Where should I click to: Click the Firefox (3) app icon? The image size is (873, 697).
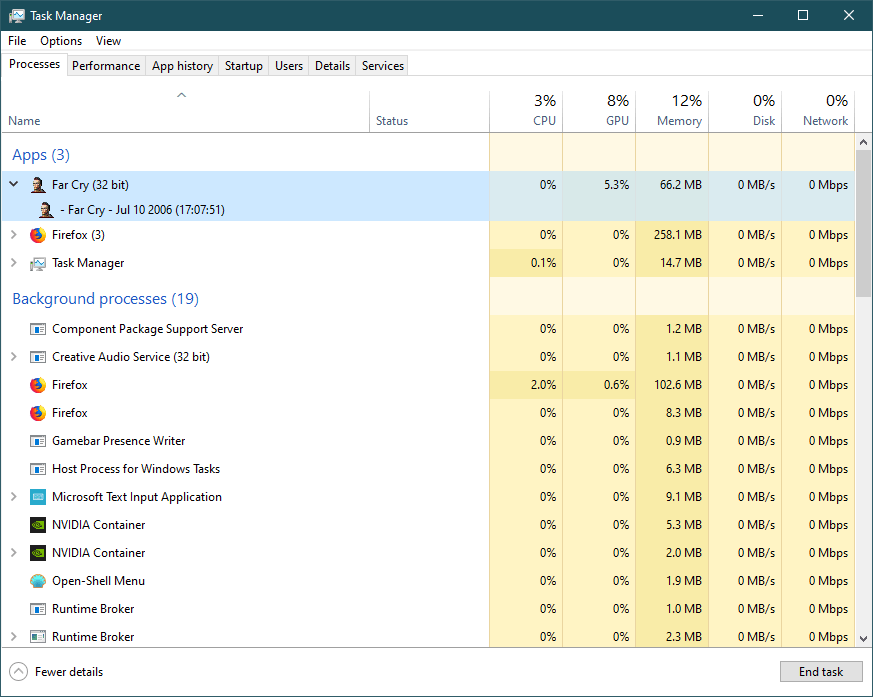point(38,235)
